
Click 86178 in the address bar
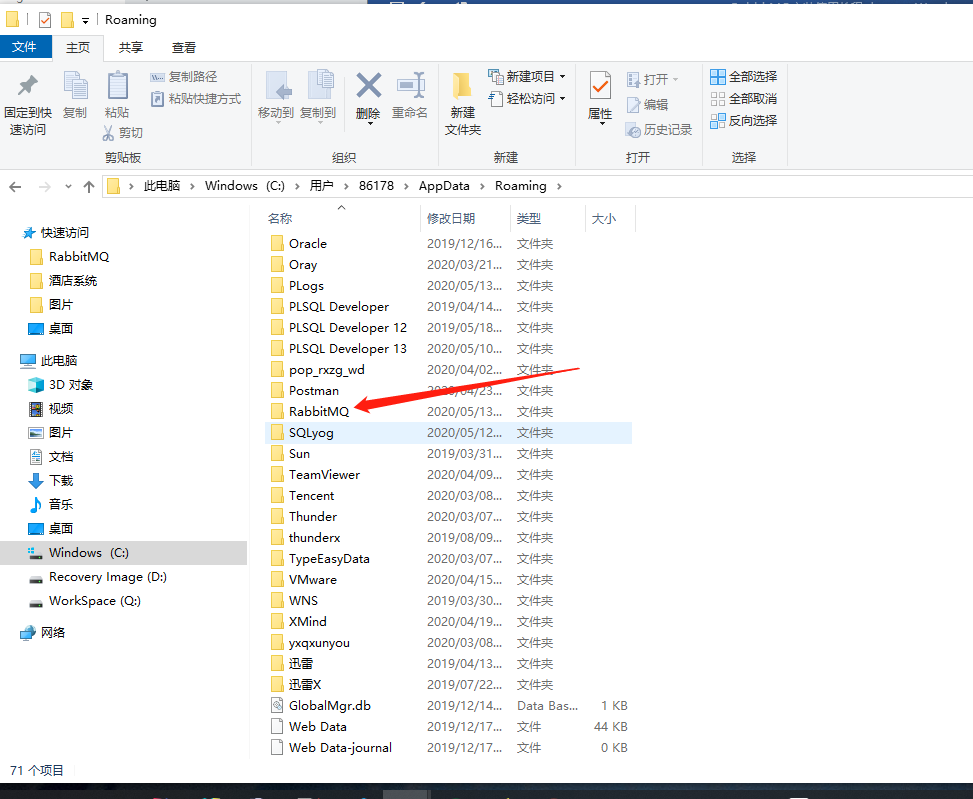[376, 186]
